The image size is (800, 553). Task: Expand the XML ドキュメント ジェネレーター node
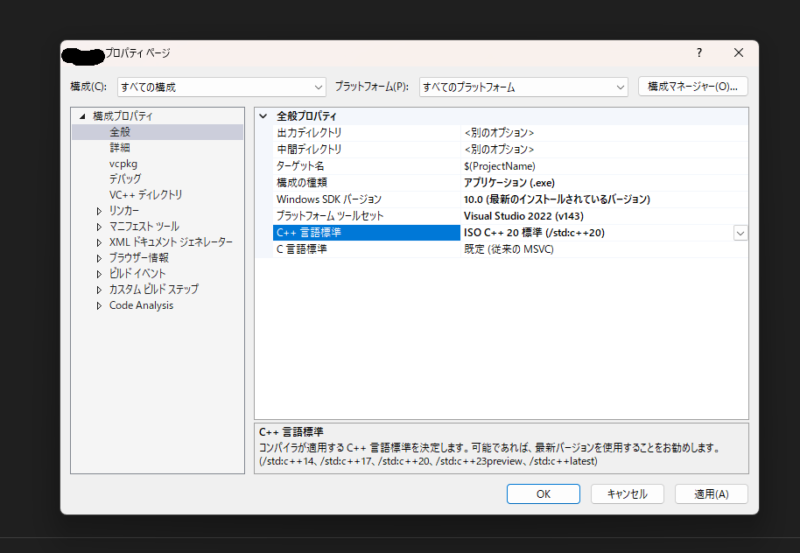[x=98, y=242]
